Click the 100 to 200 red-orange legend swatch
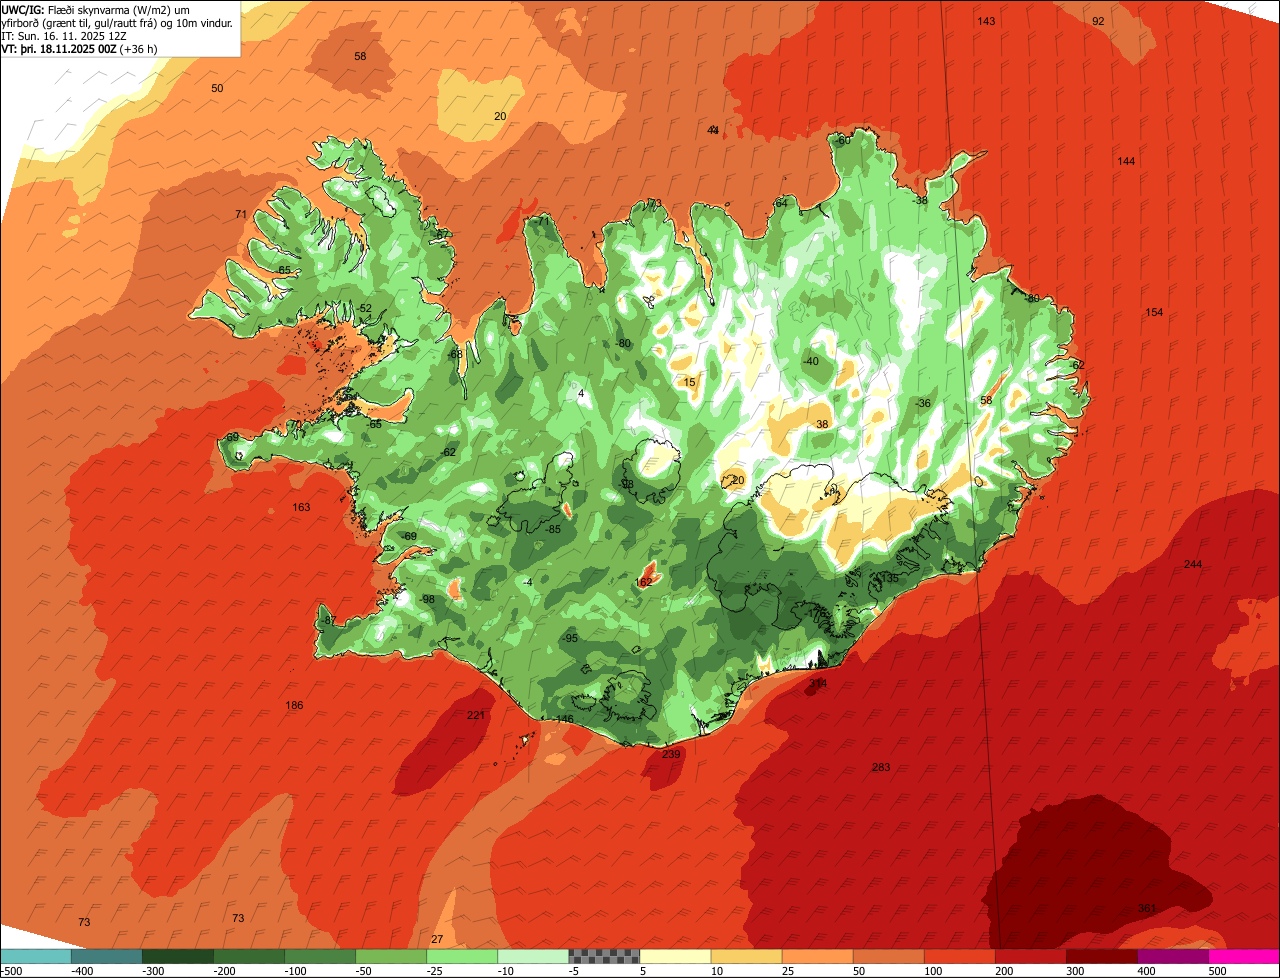Image resolution: width=1280 pixels, height=978 pixels. pyautogui.click(x=959, y=956)
